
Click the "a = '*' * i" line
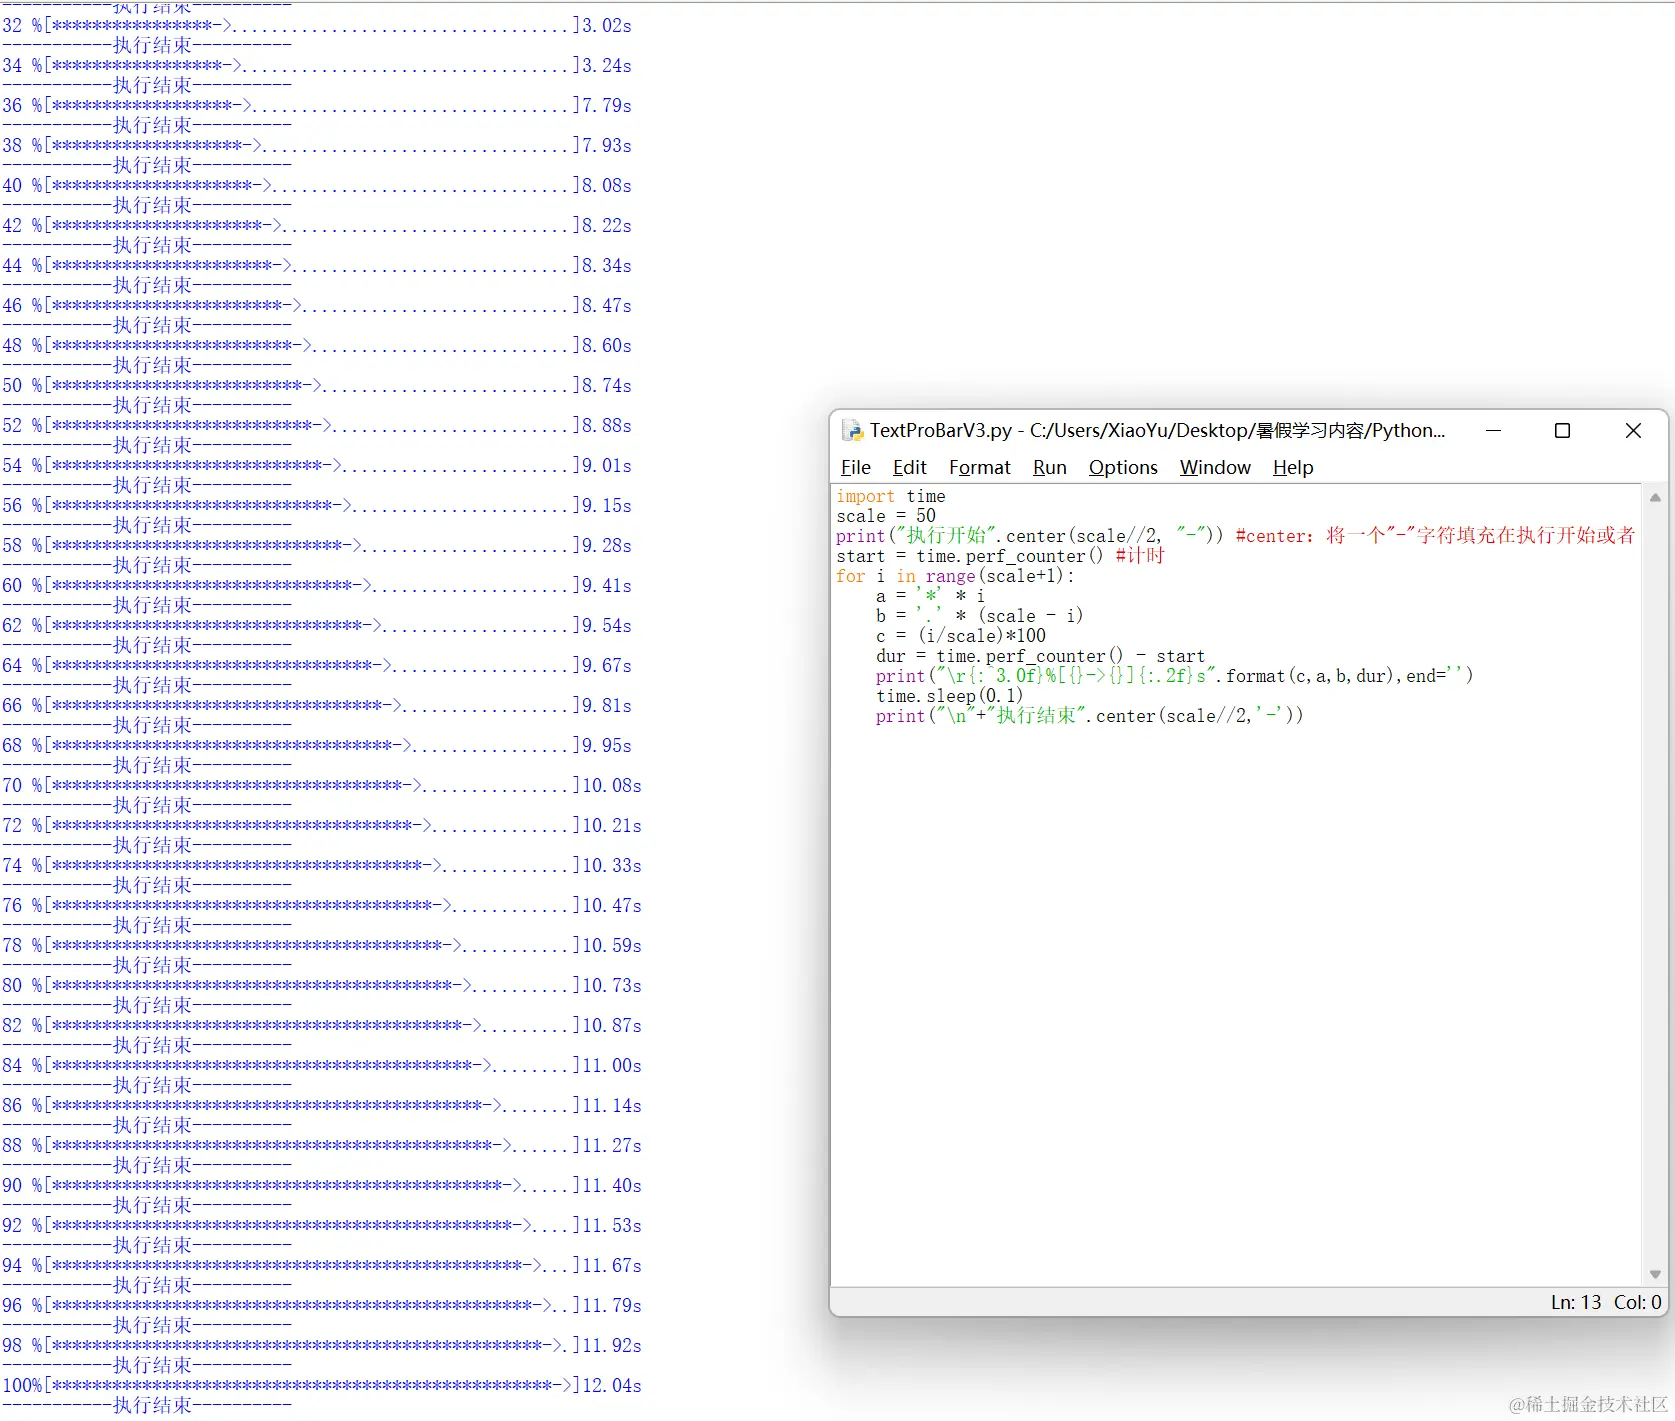coord(930,596)
